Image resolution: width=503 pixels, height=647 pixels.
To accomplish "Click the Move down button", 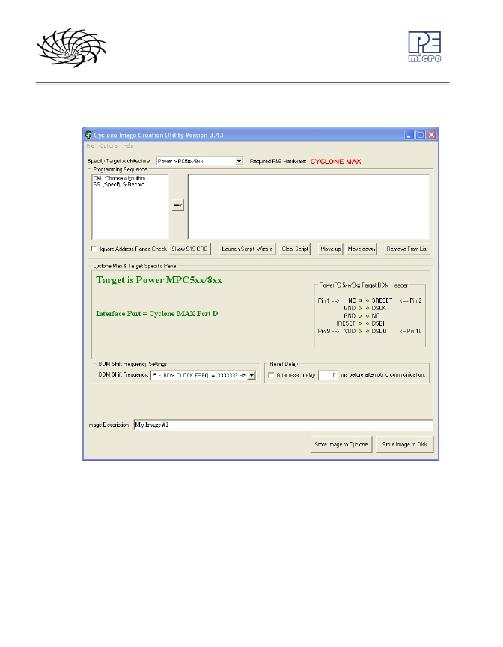I will [361, 249].
